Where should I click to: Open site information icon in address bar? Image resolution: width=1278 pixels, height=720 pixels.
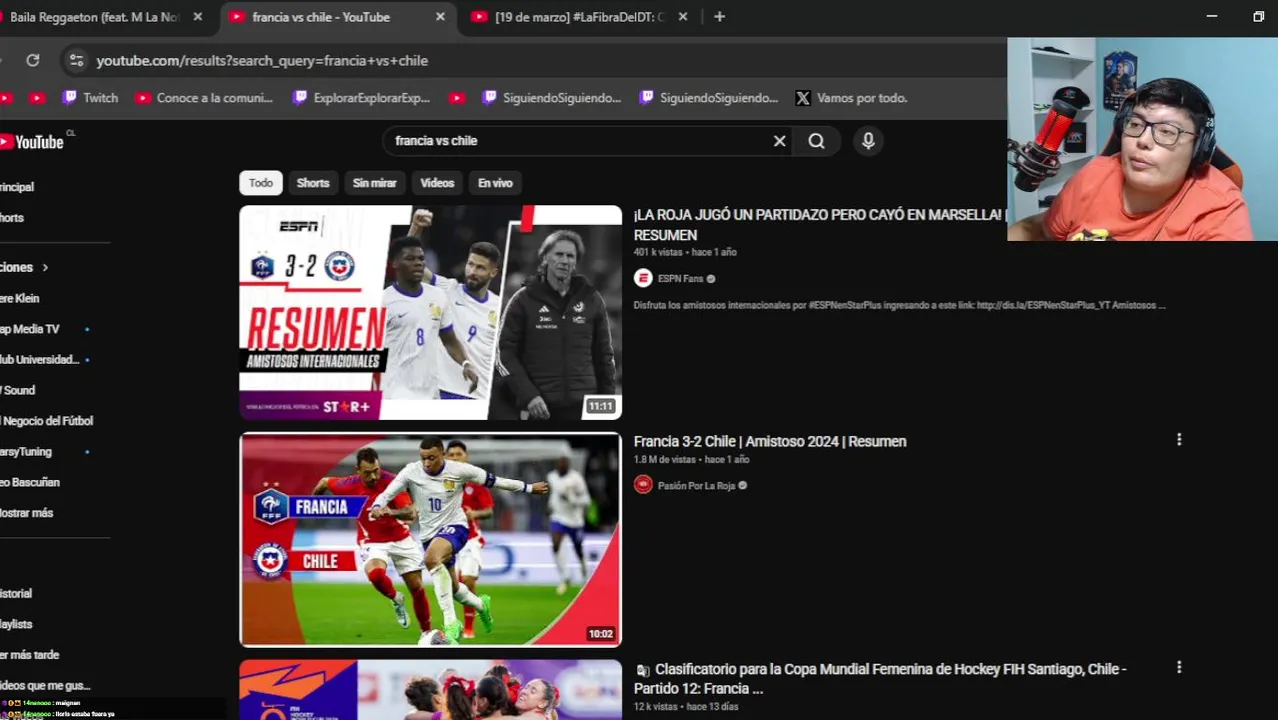click(76, 60)
